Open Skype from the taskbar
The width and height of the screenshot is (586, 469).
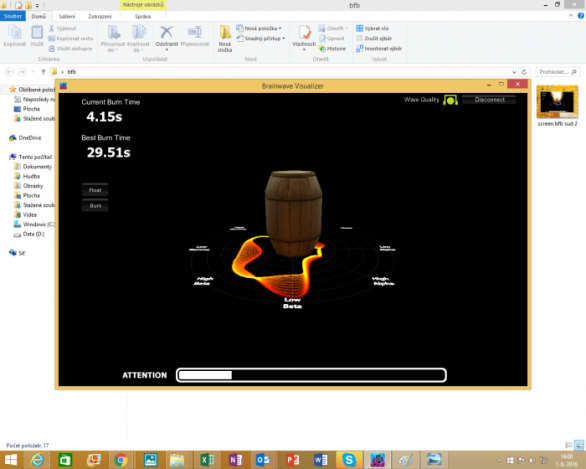point(349,460)
